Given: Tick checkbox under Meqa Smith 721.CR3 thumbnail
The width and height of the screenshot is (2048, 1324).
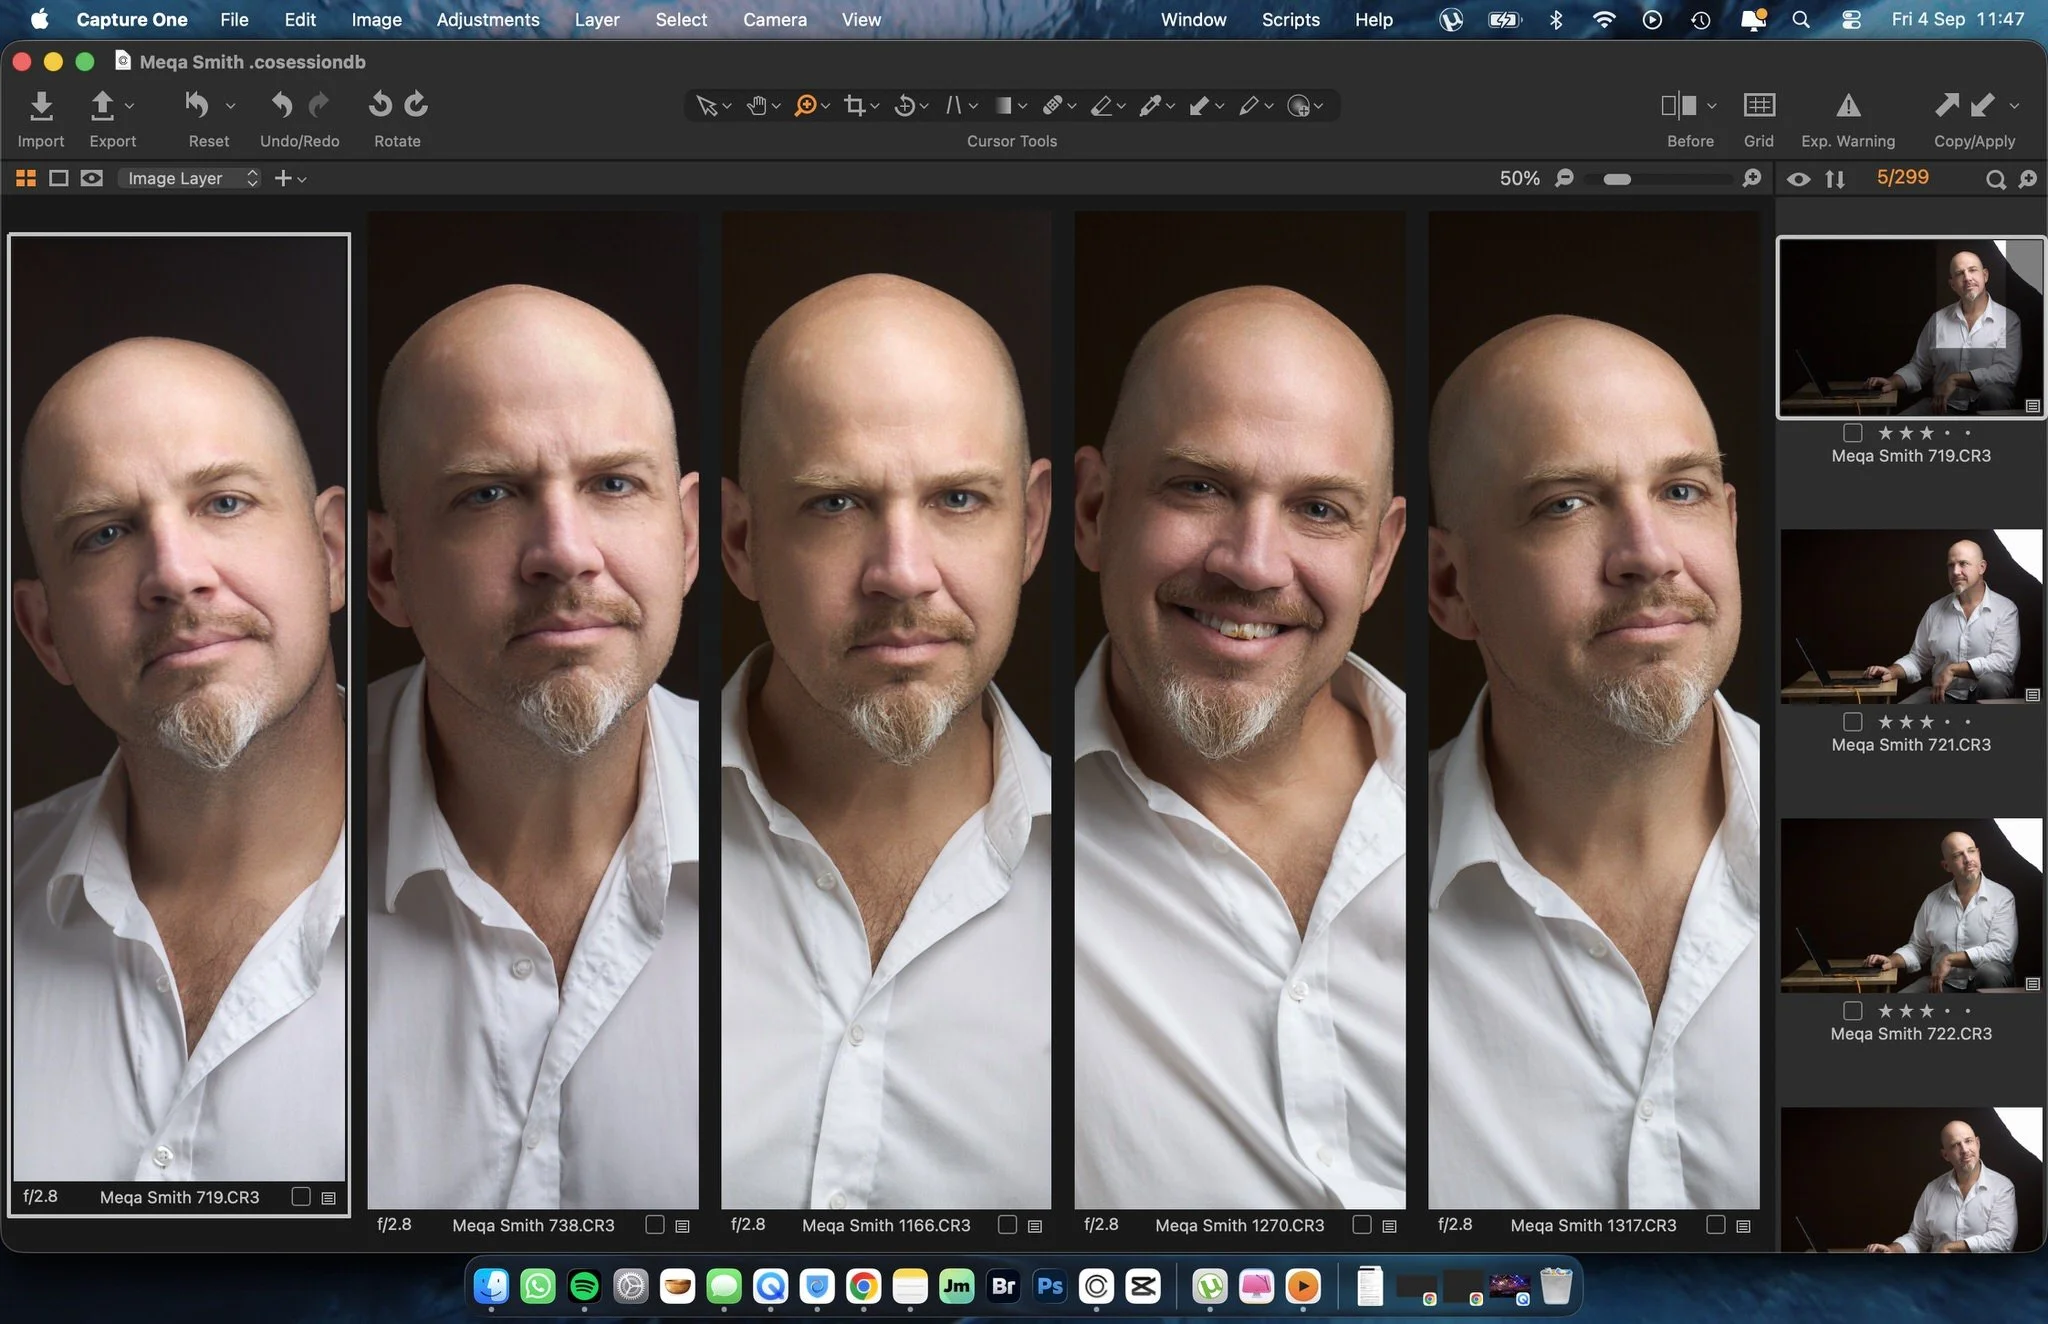Looking at the screenshot, I should (x=1853, y=722).
